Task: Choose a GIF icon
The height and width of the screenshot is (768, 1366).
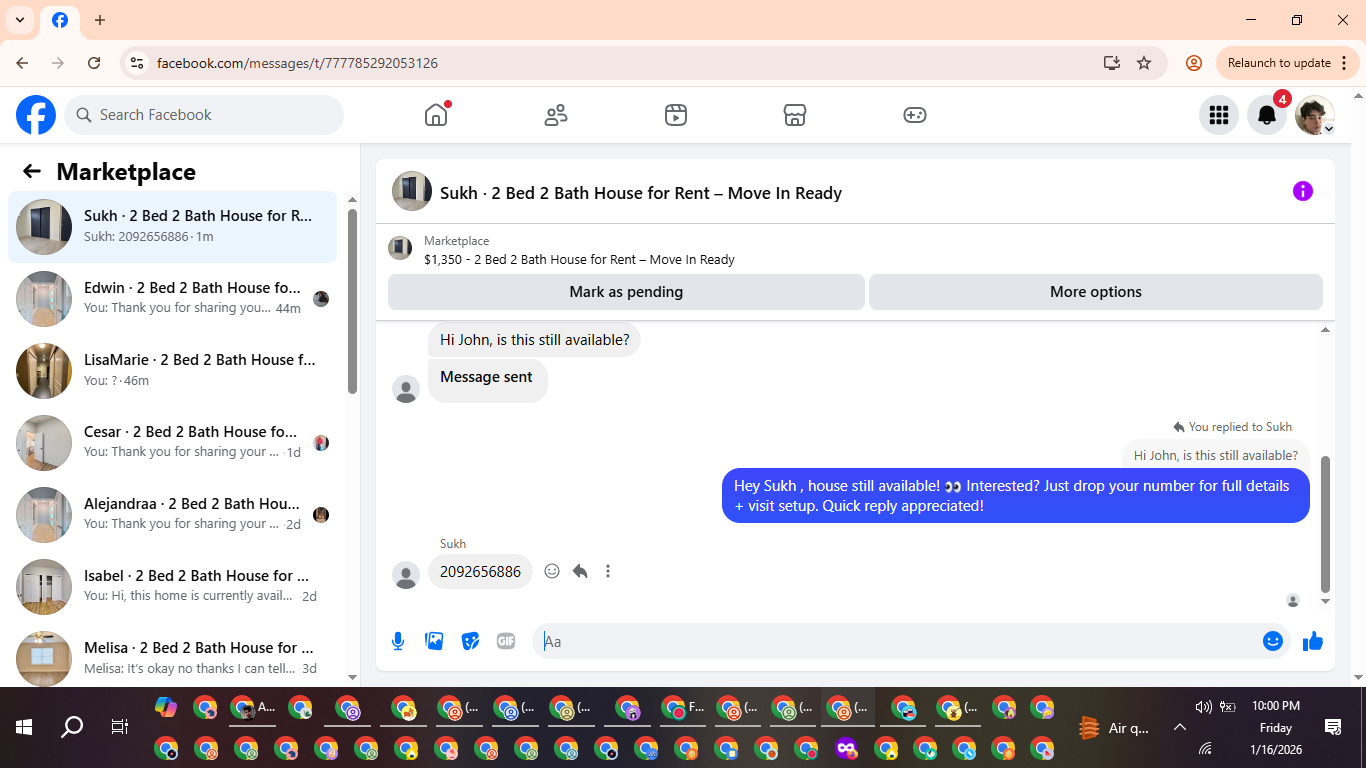Action: point(506,641)
